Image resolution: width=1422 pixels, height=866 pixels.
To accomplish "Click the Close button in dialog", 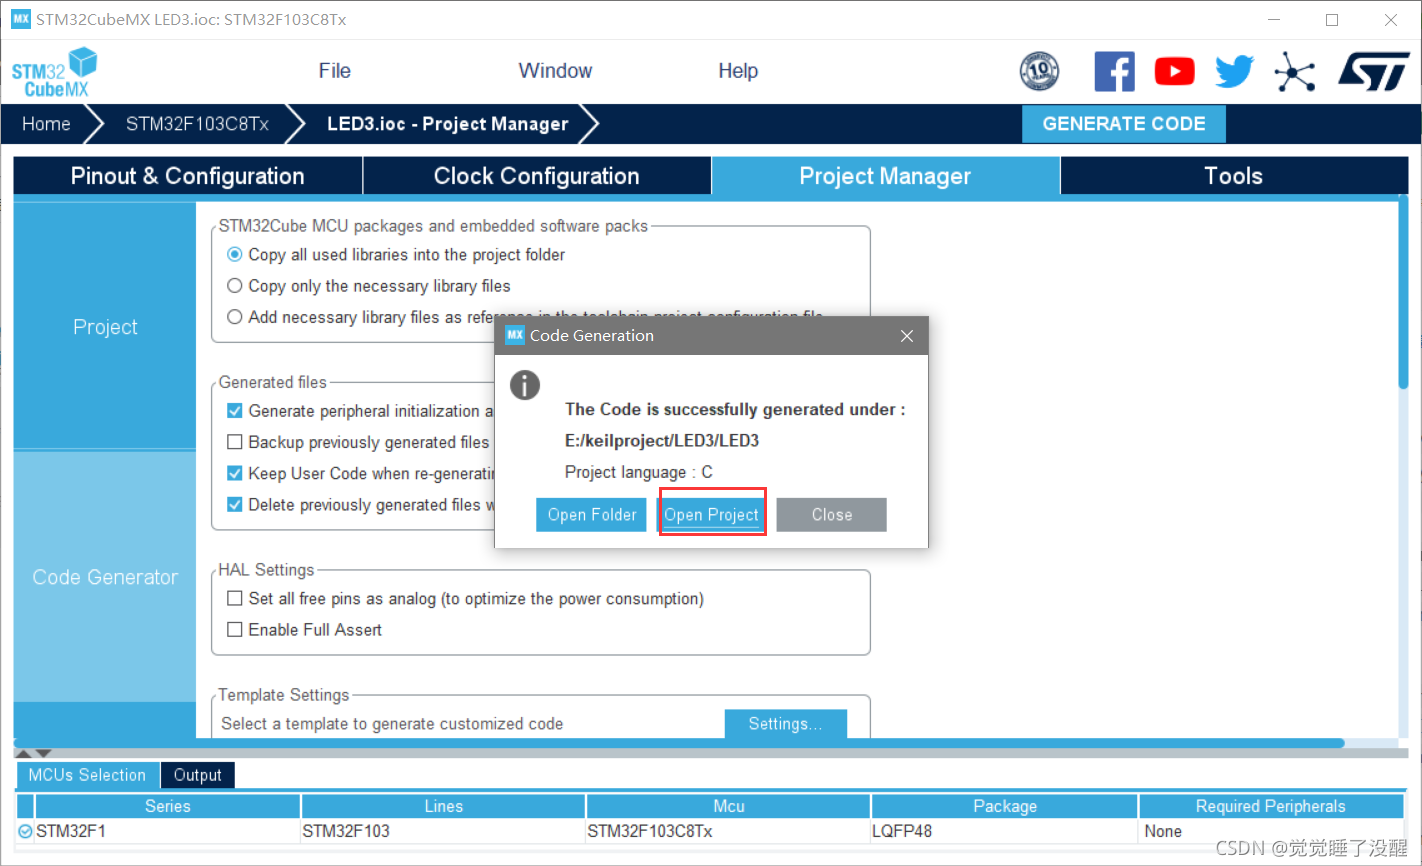I will [x=832, y=515].
